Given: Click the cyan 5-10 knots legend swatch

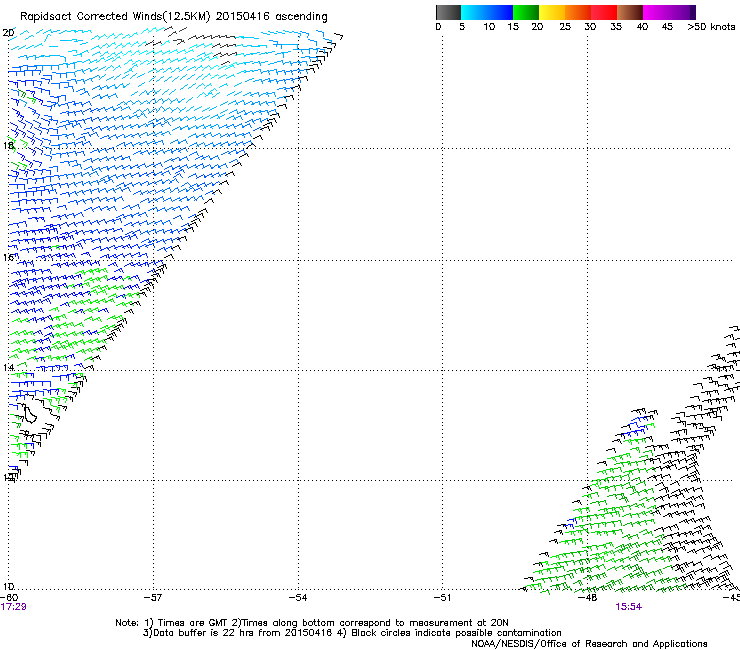Looking at the screenshot, I should [x=474, y=12].
